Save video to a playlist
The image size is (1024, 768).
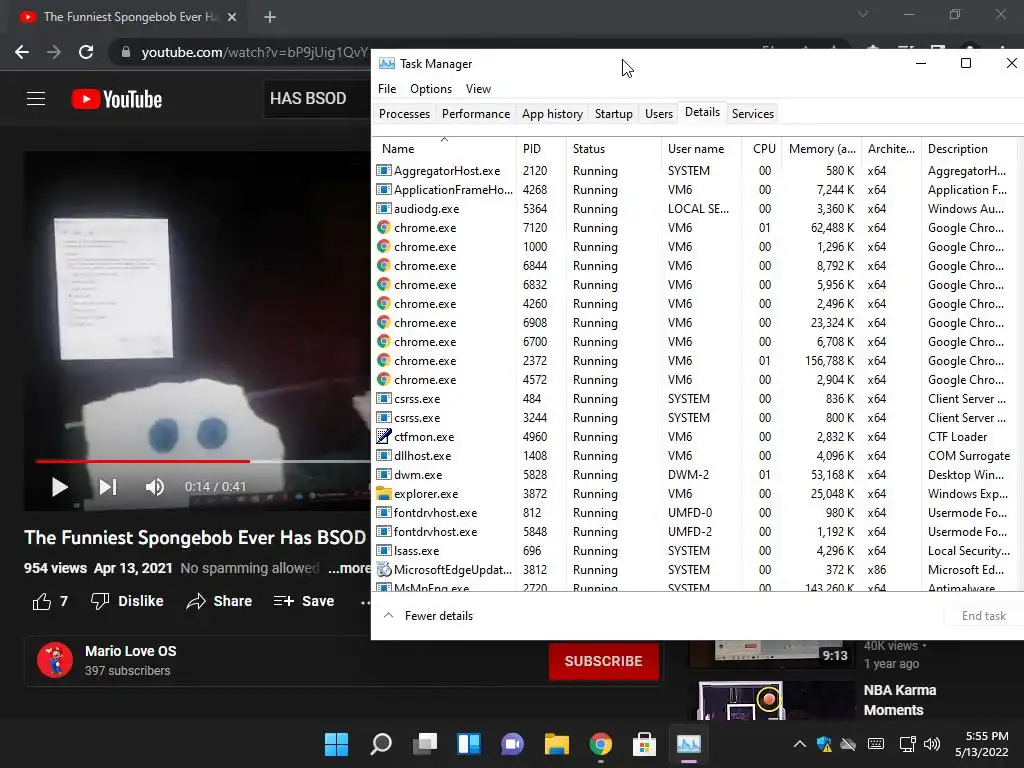tap(304, 601)
